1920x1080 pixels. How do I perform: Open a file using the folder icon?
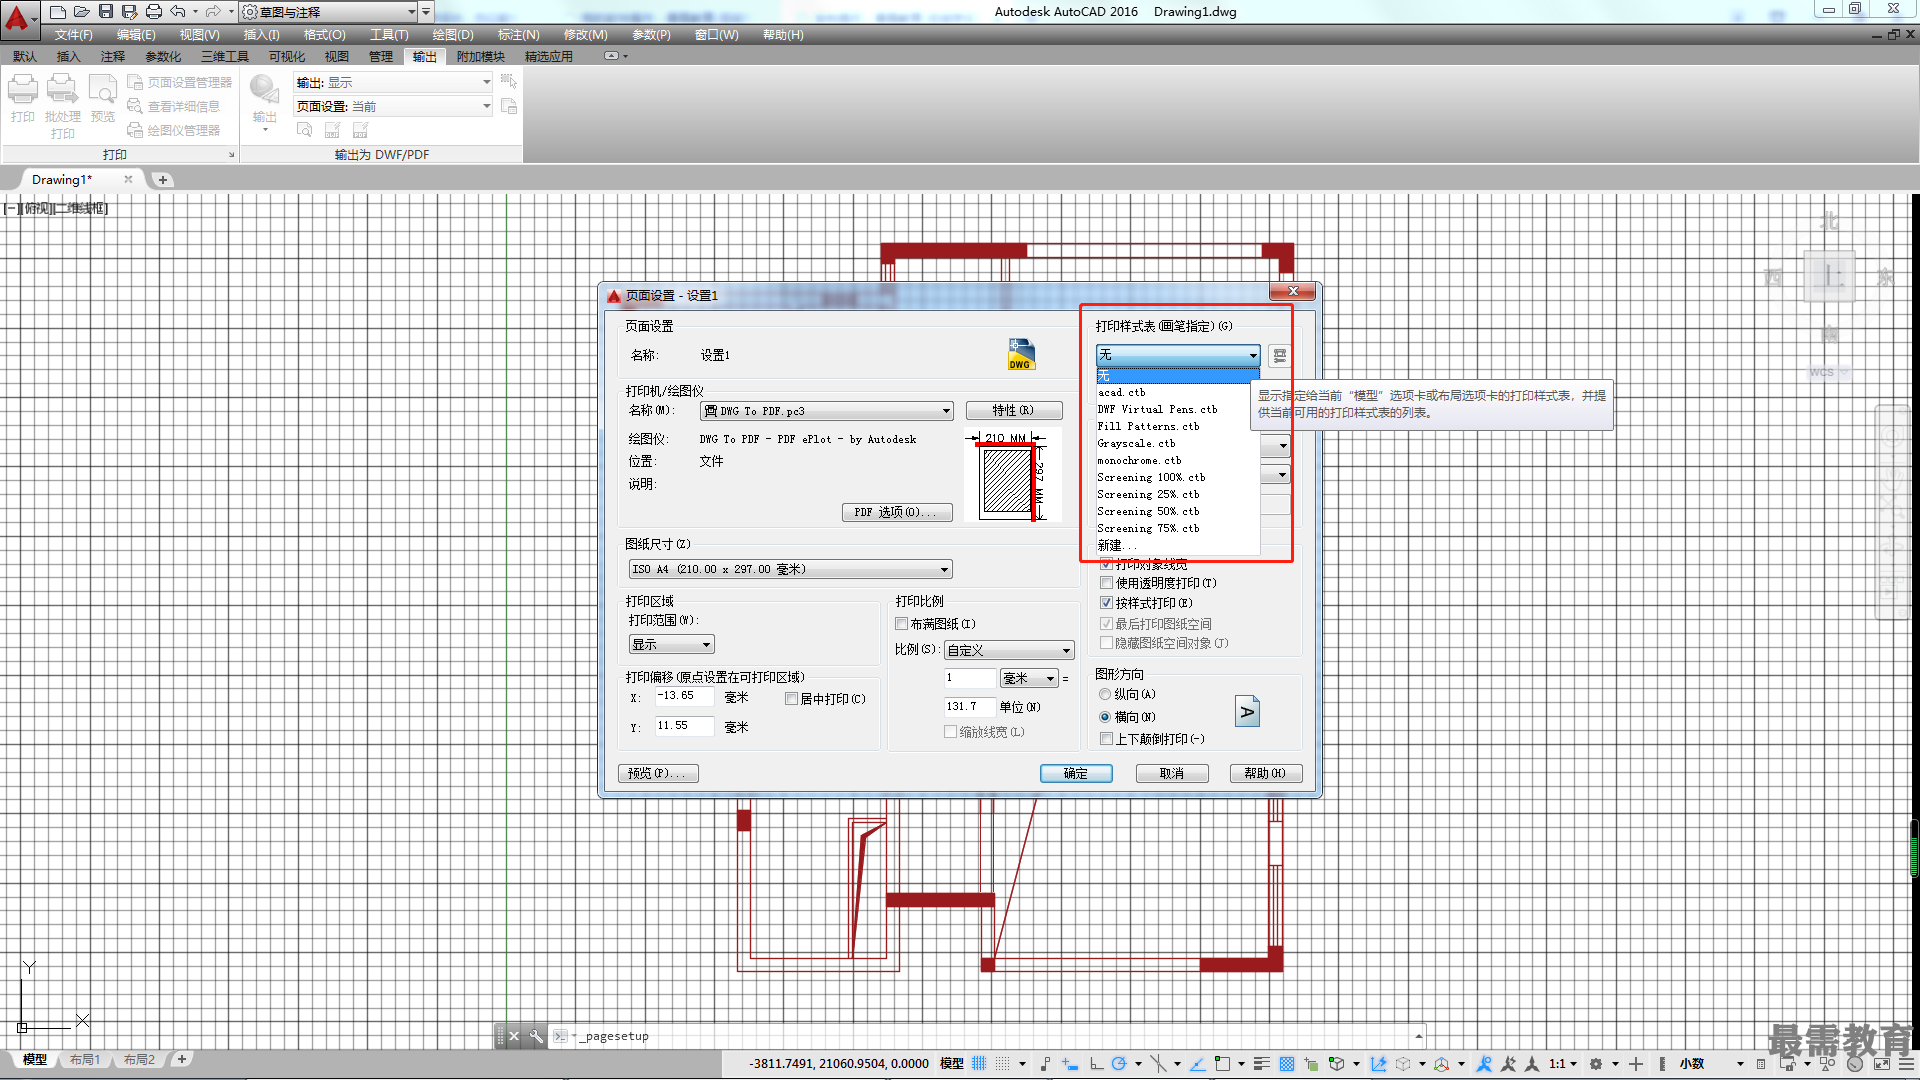pyautogui.click(x=82, y=12)
